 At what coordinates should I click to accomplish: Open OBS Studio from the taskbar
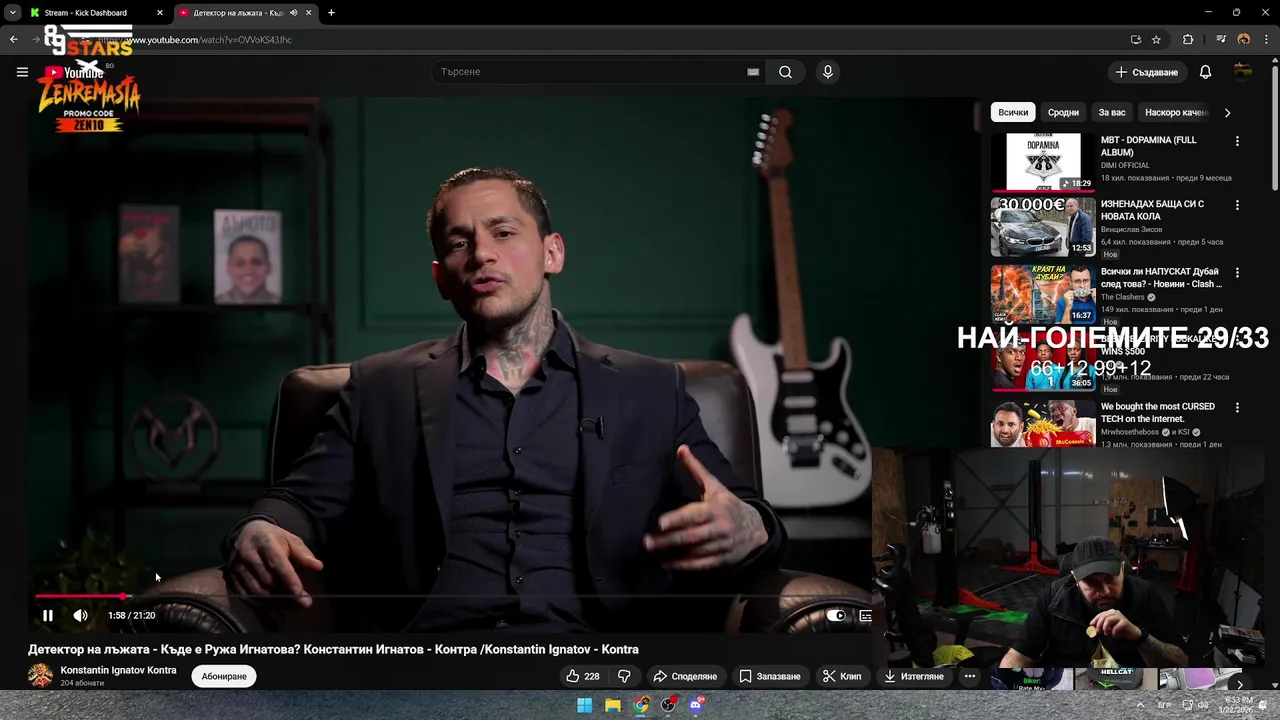(x=668, y=705)
